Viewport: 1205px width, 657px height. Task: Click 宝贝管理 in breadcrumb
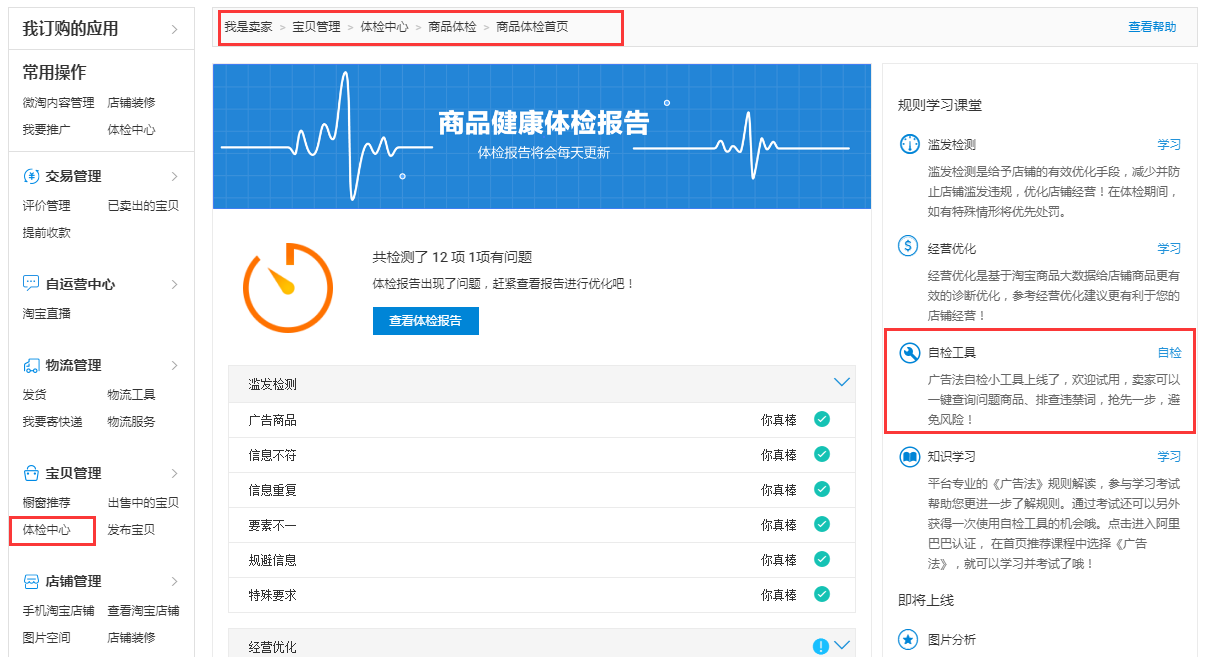point(316,27)
